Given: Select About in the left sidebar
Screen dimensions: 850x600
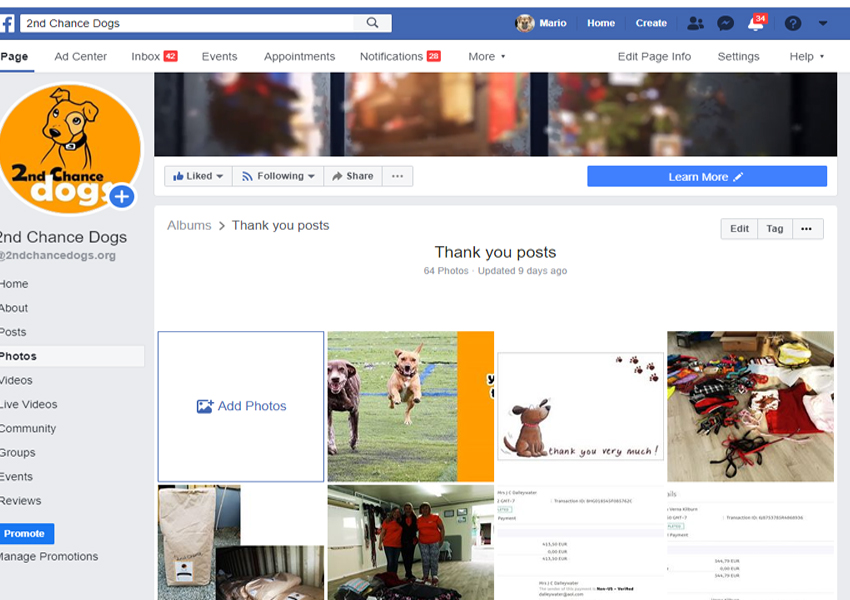Looking at the screenshot, I should 14,308.
